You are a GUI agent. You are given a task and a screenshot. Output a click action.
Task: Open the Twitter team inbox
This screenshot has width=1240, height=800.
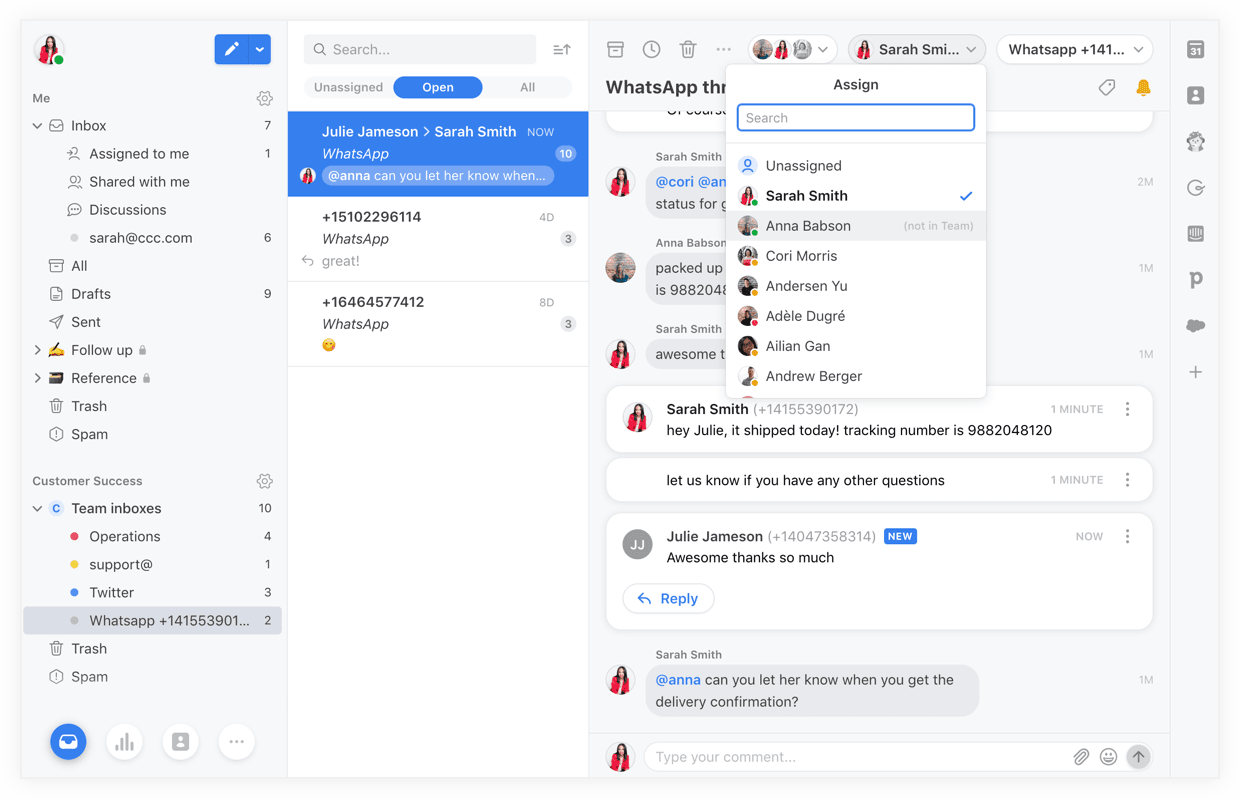pyautogui.click(x=152, y=593)
